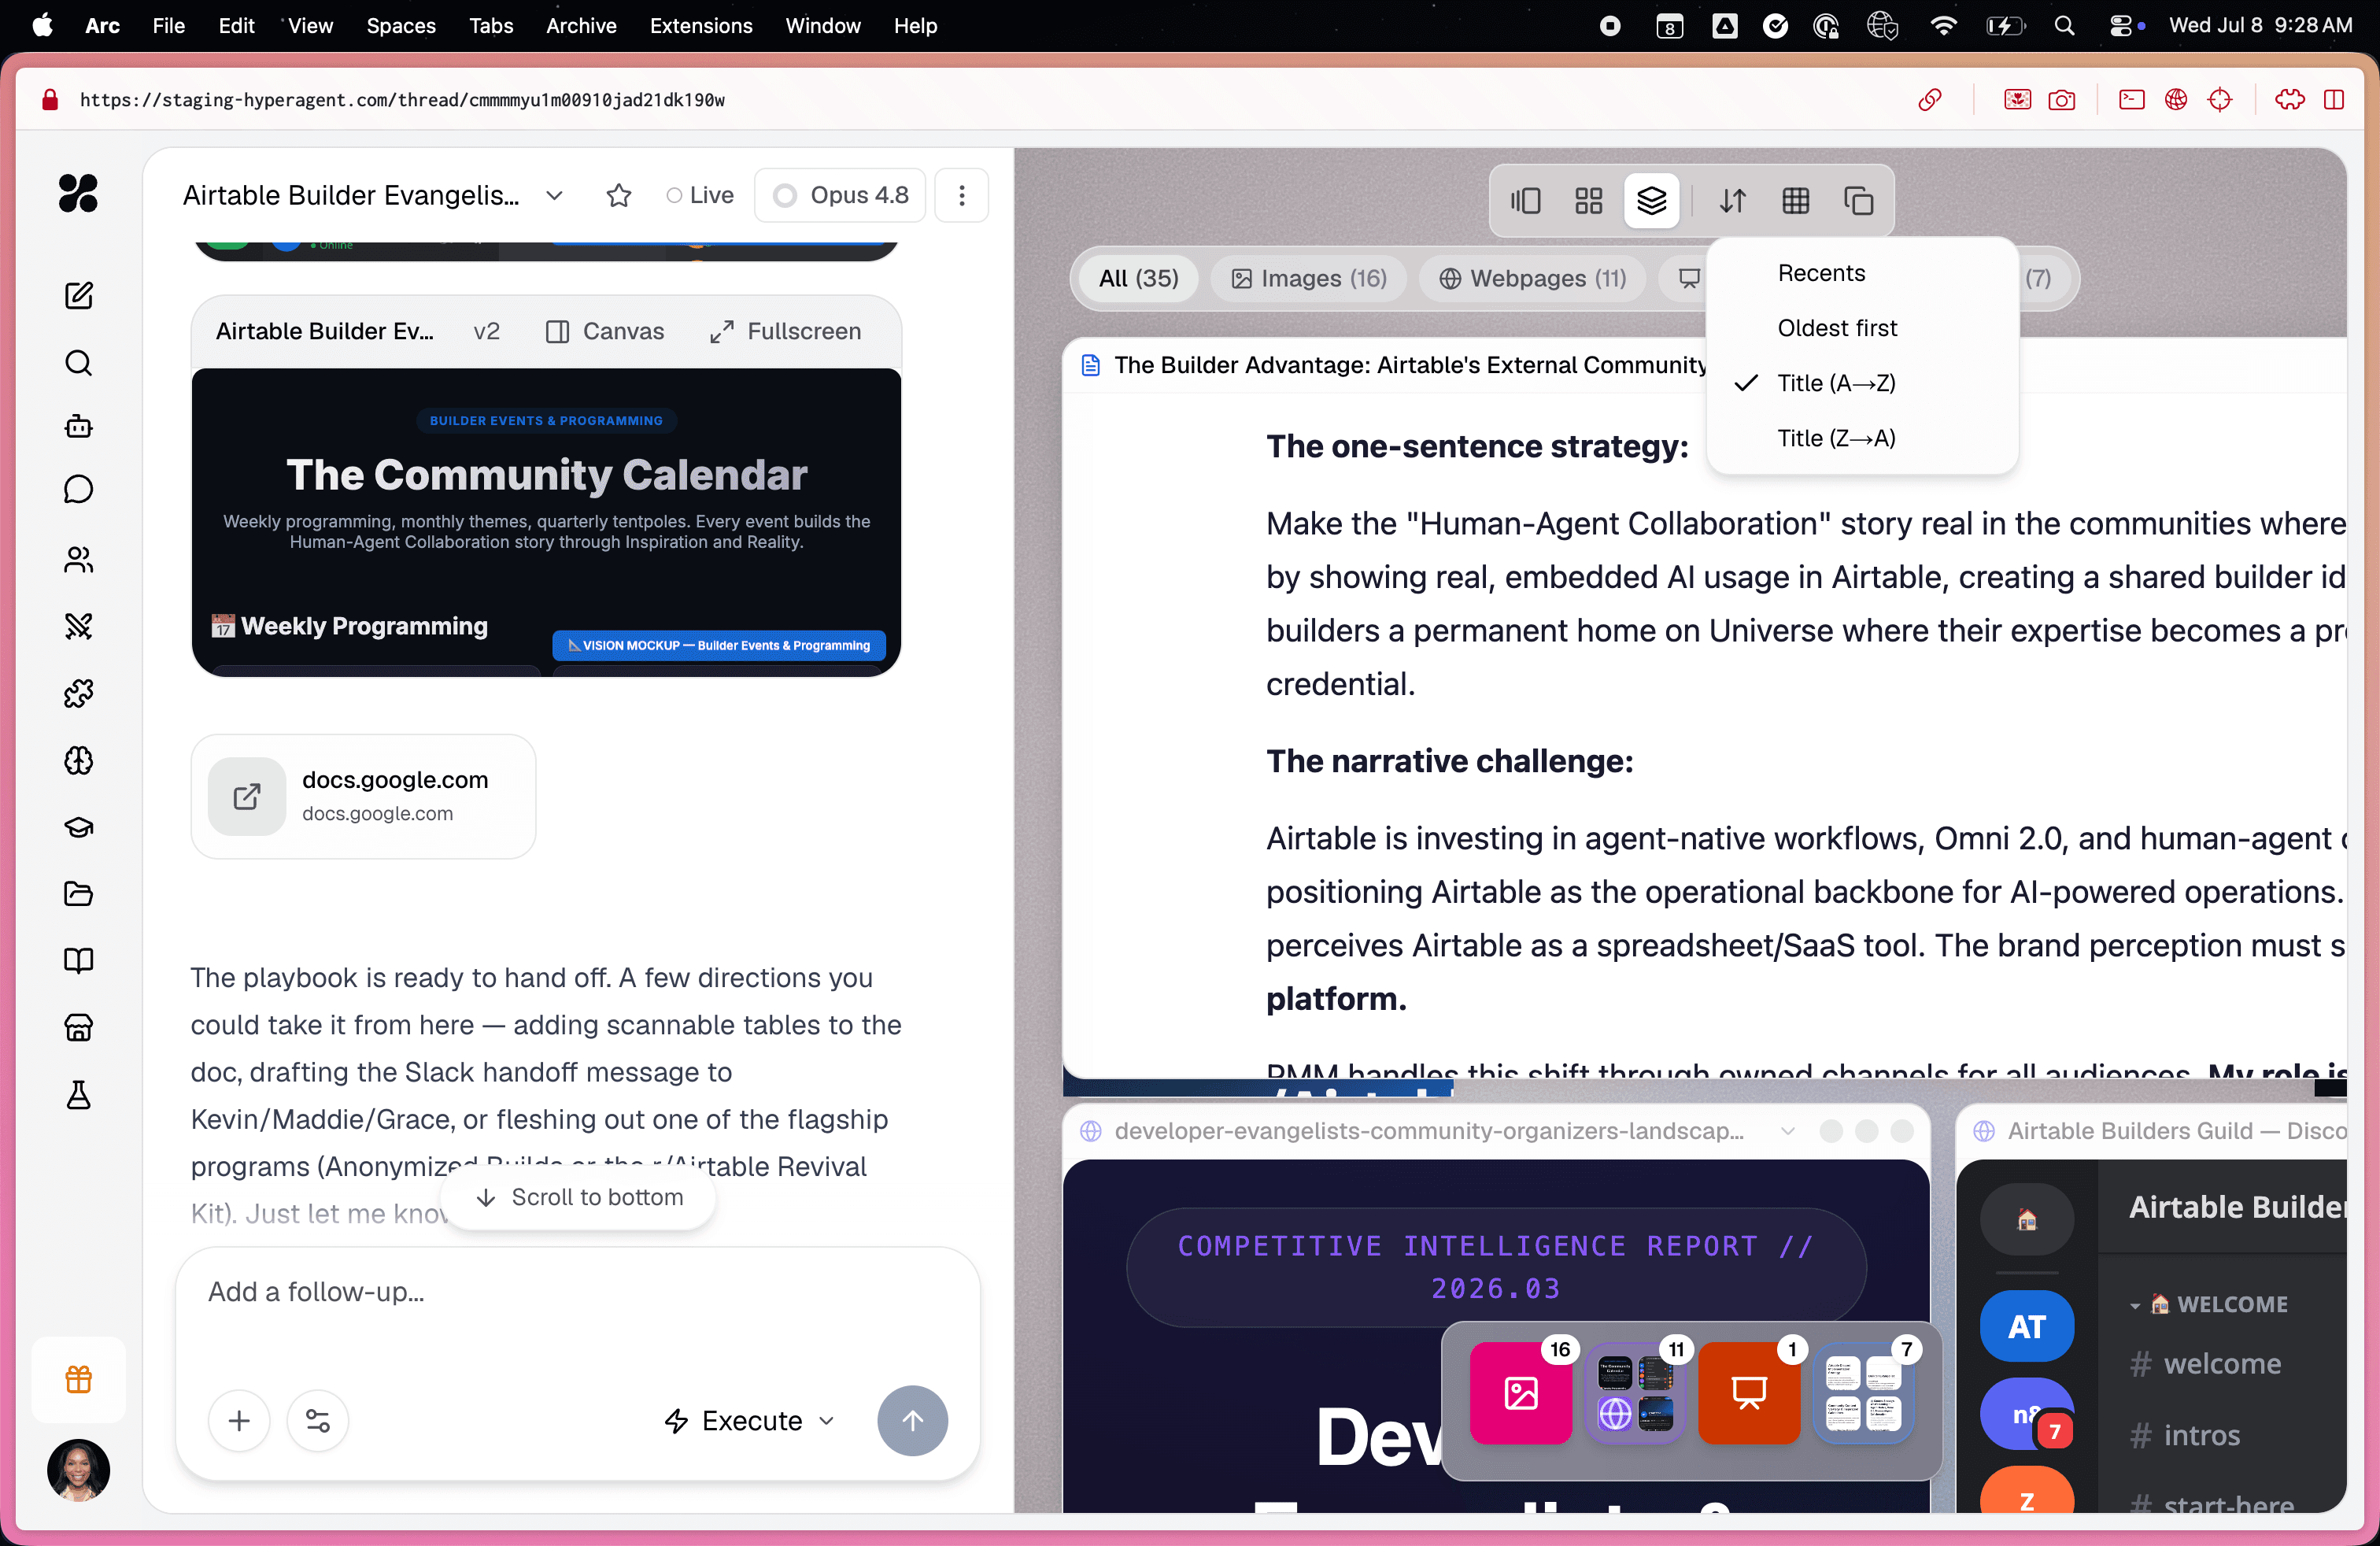This screenshot has width=2380, height=1546.
Task: Send the follow-up with the arrow button
Action: coord(912,1420)
